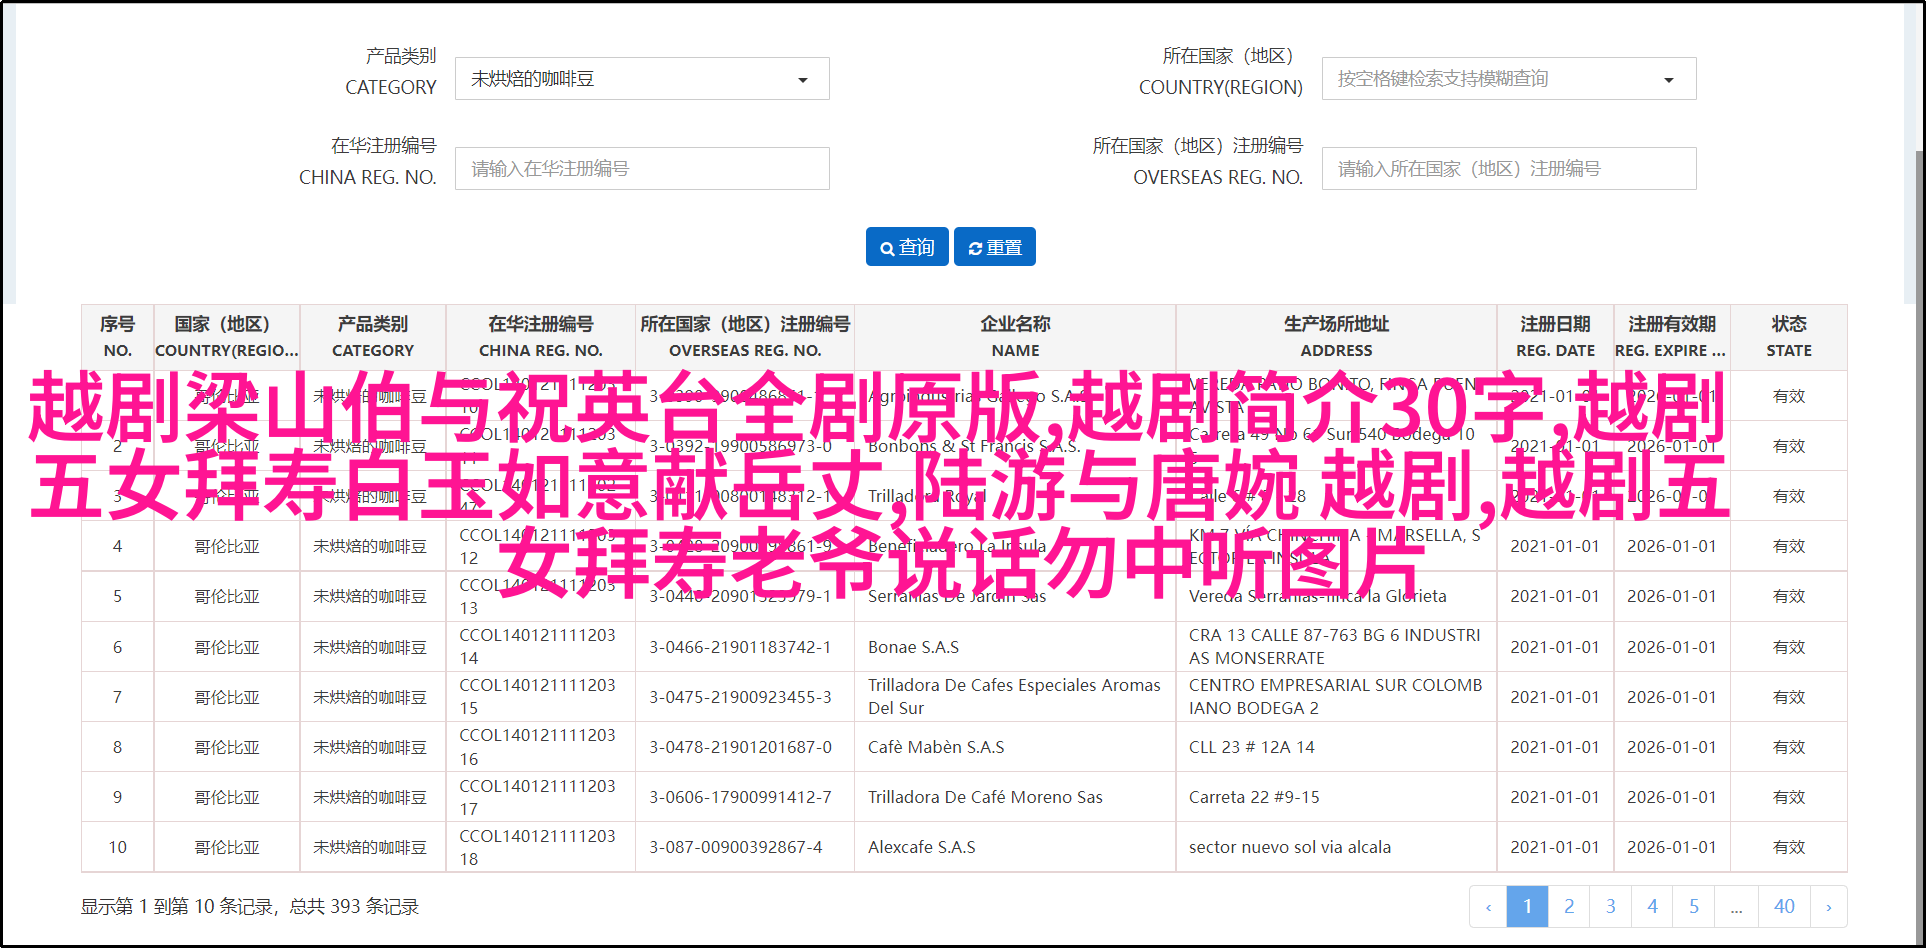Jump to page 4 of results
Viewport: 1927px width, 950px height.
coord(1652,907)
